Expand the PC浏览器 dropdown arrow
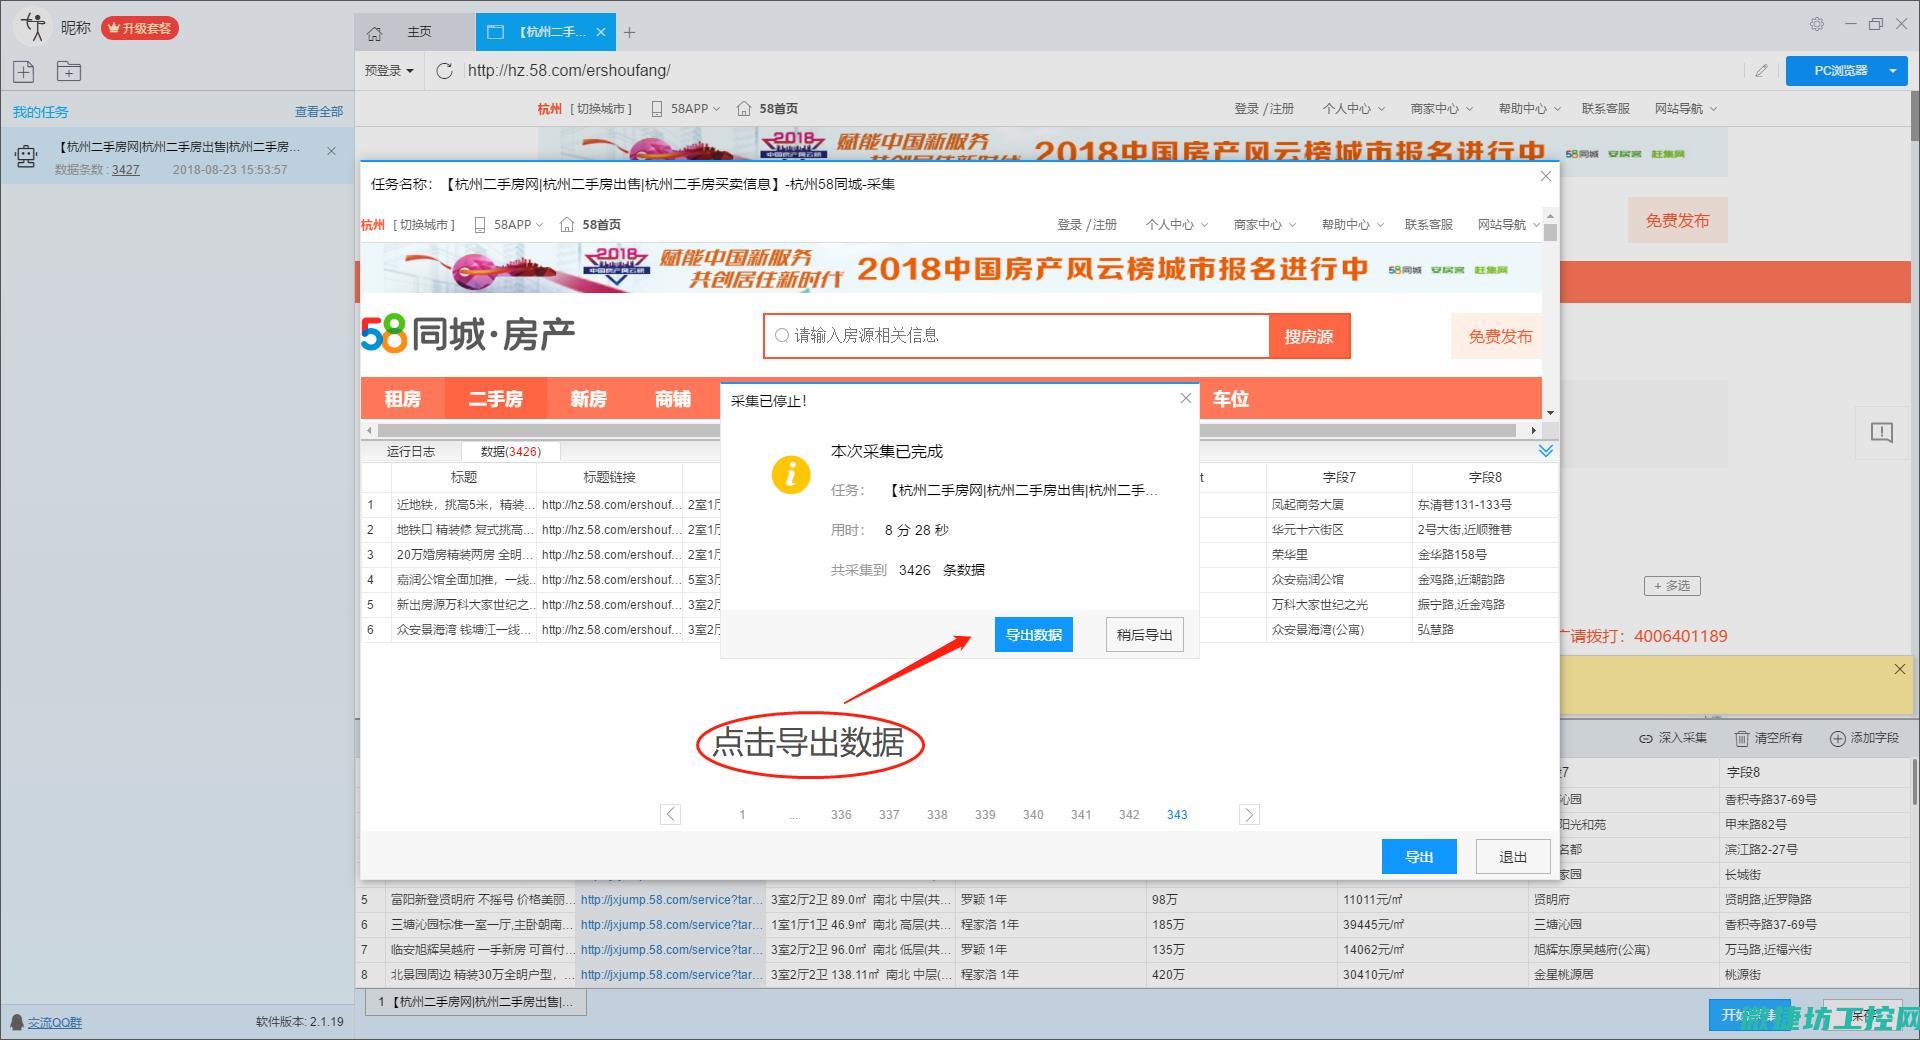 pos(1893,71)
